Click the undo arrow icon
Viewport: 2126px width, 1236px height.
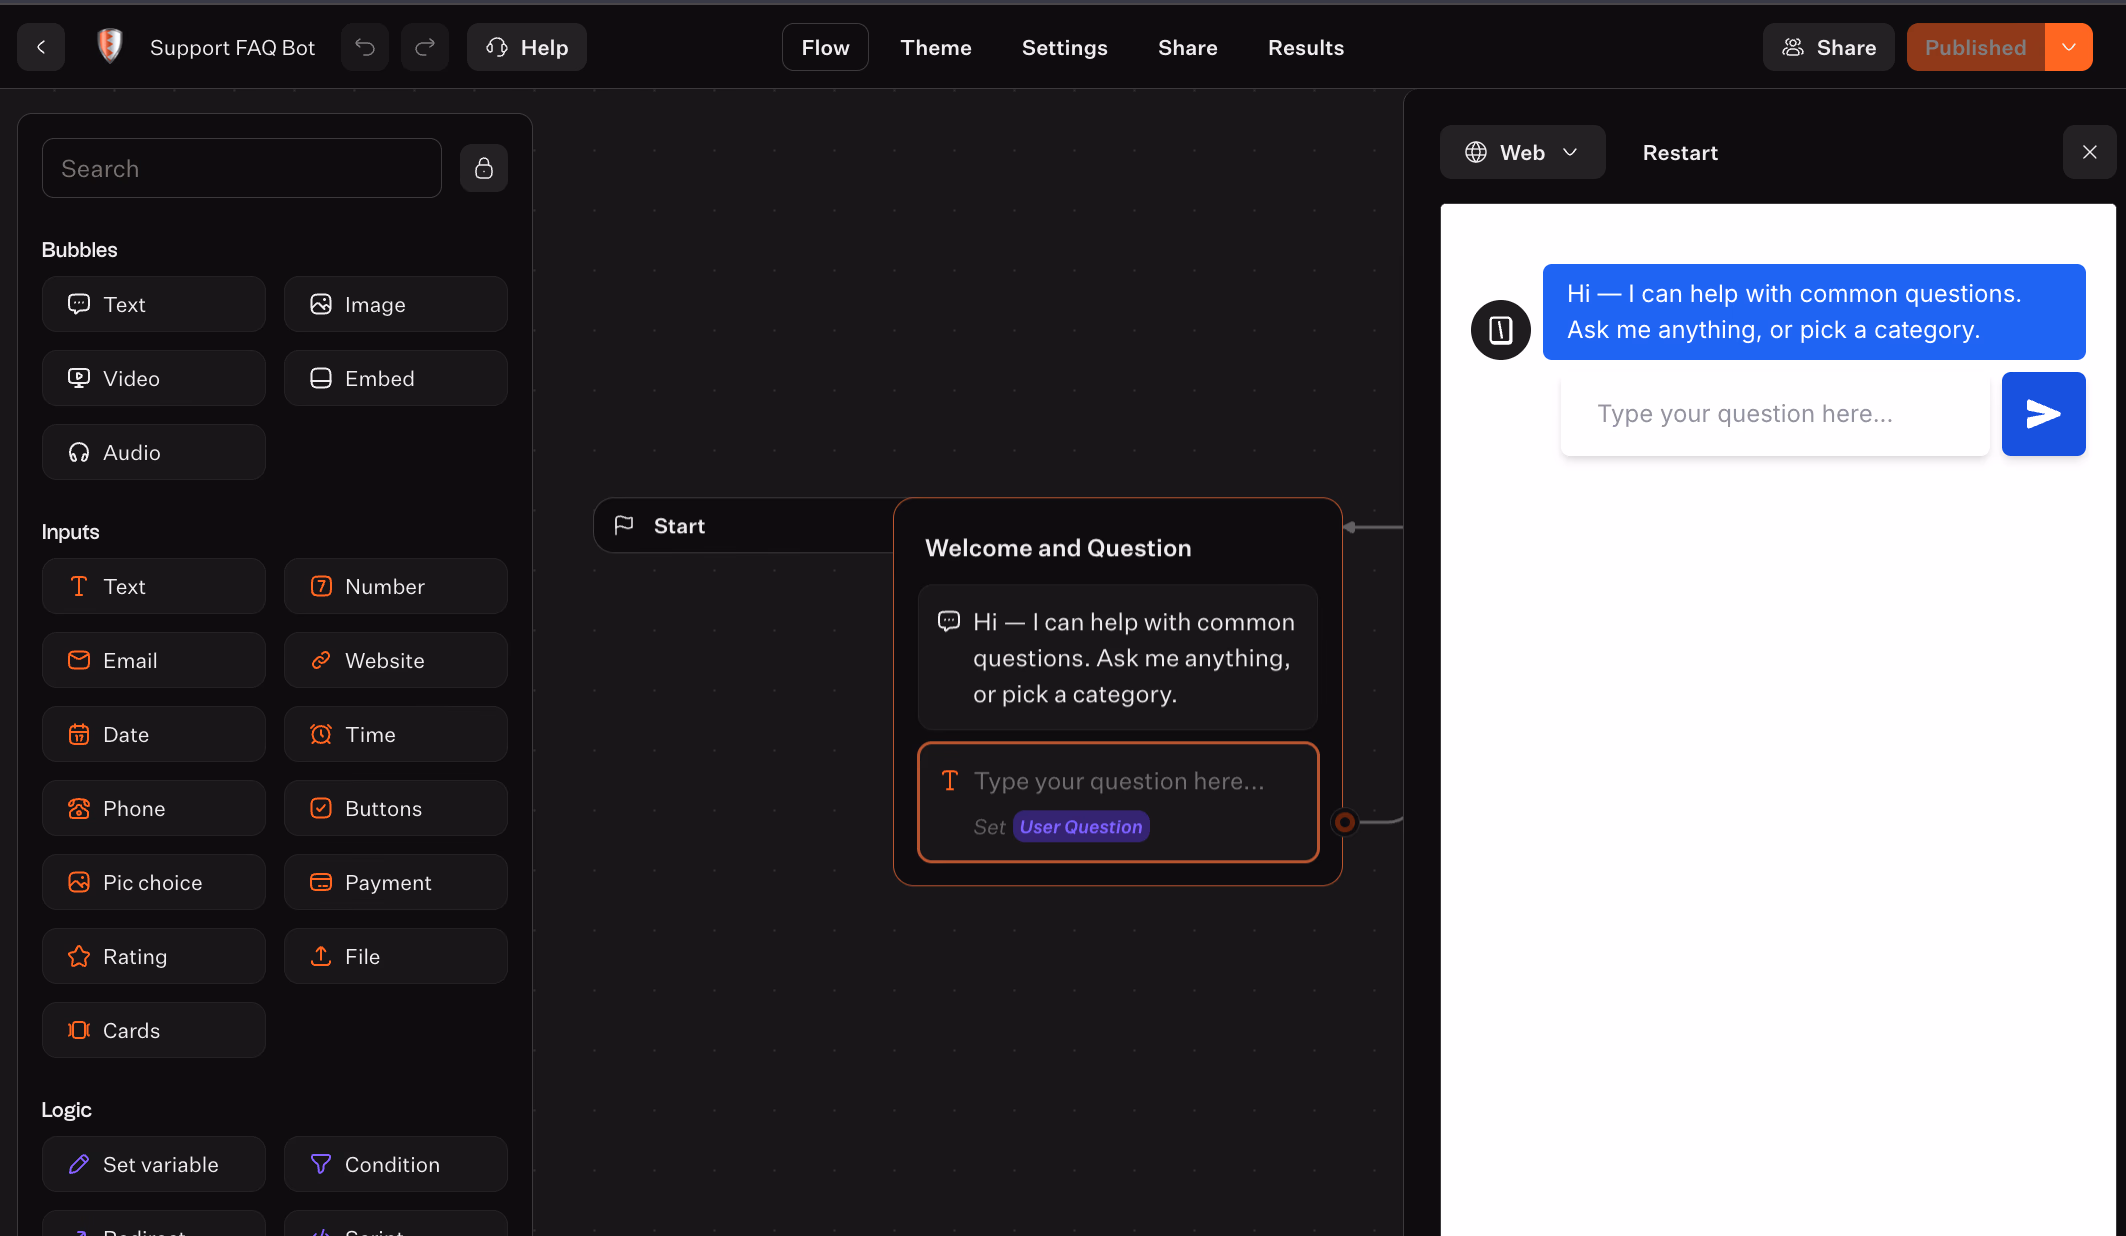click(x=365, y=47)
